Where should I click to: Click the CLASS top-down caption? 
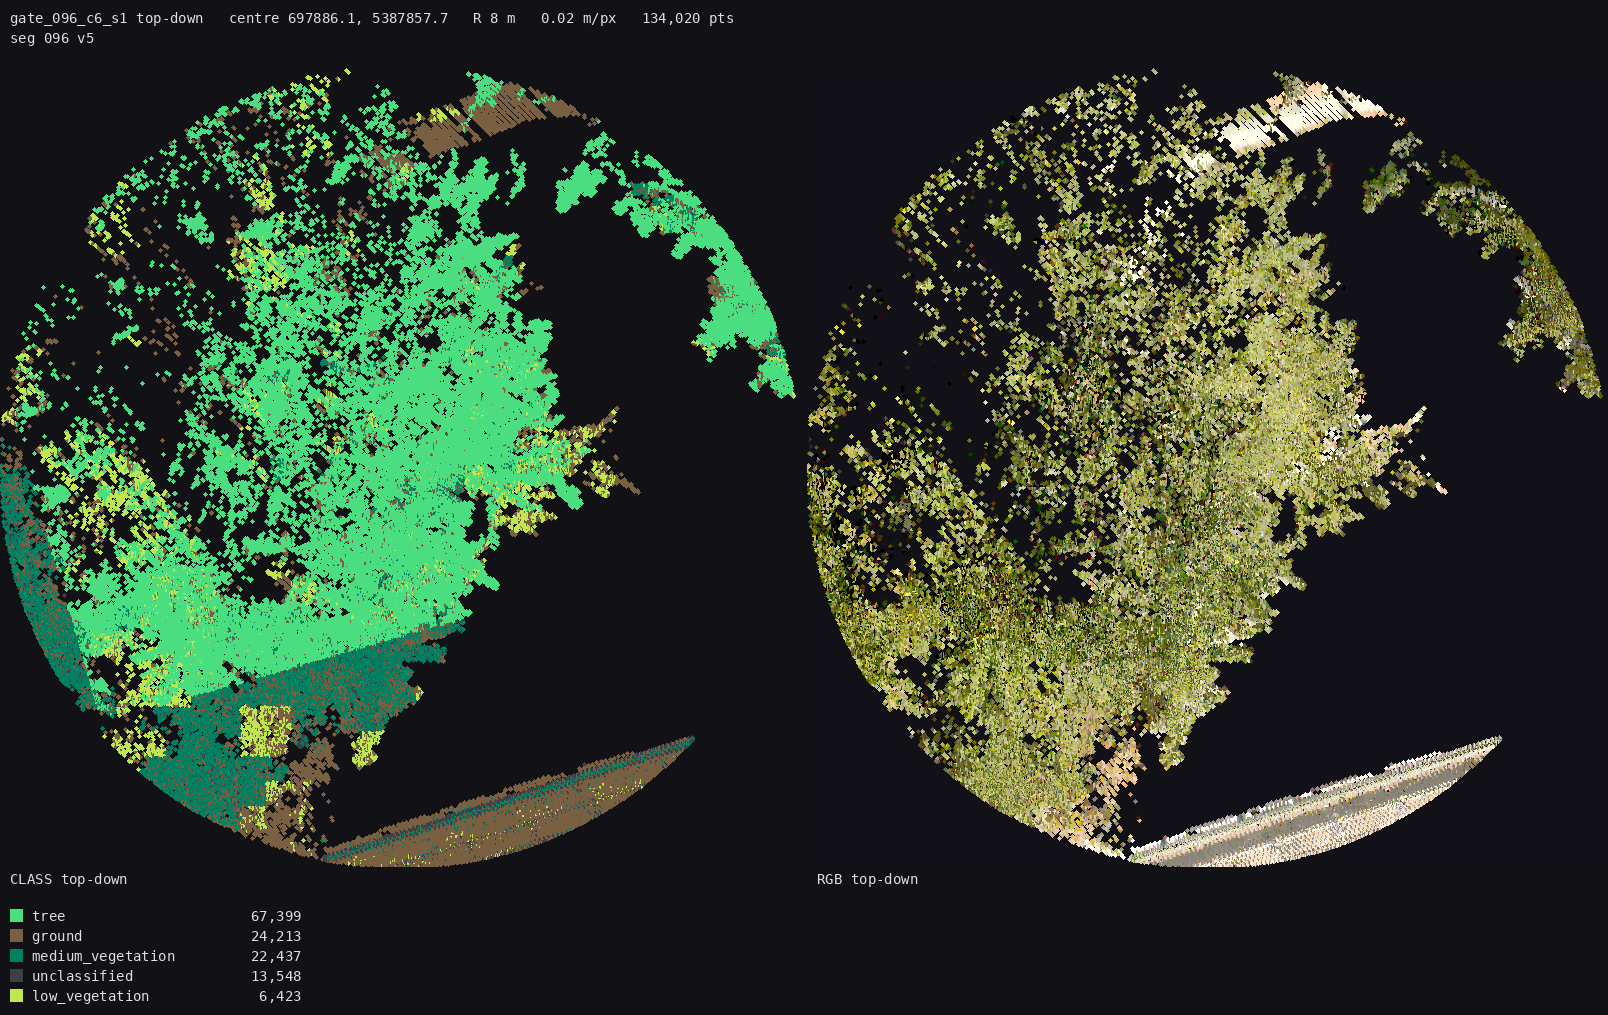69,879
